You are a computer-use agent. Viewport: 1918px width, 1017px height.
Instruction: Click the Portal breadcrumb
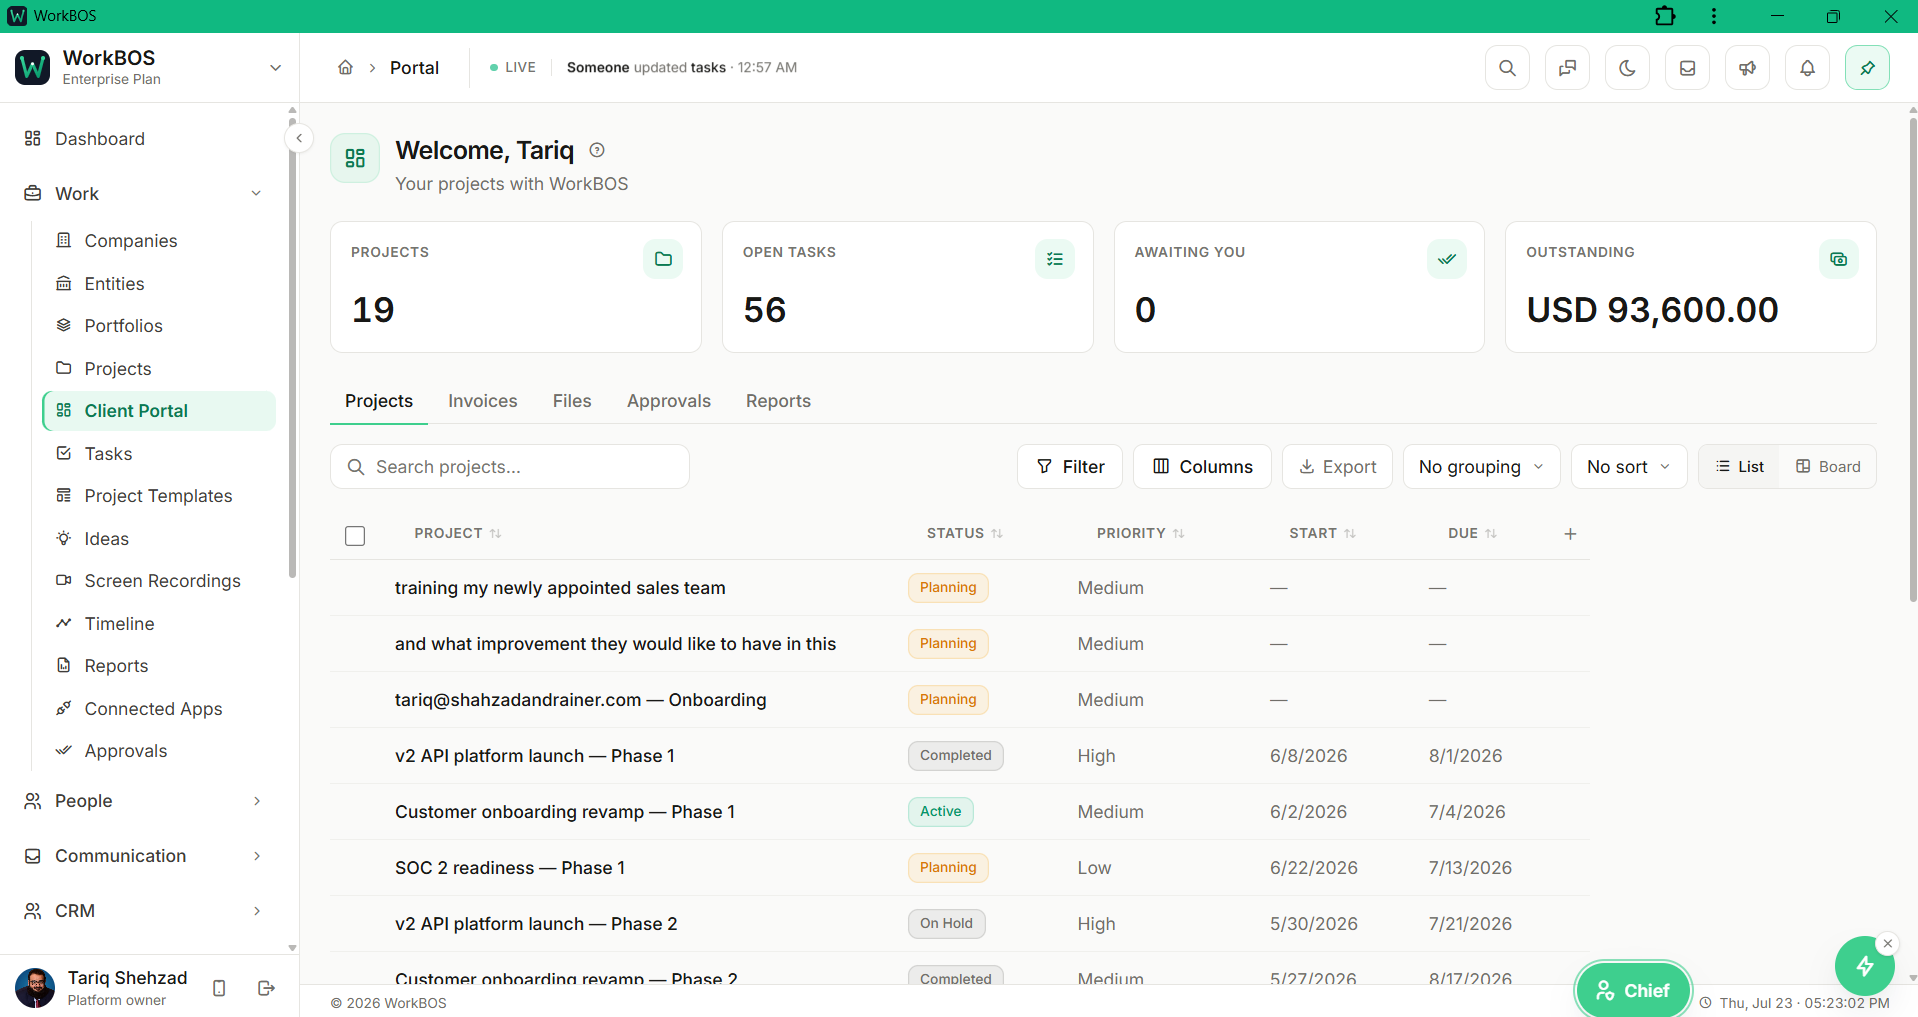(x=414, y=68)
